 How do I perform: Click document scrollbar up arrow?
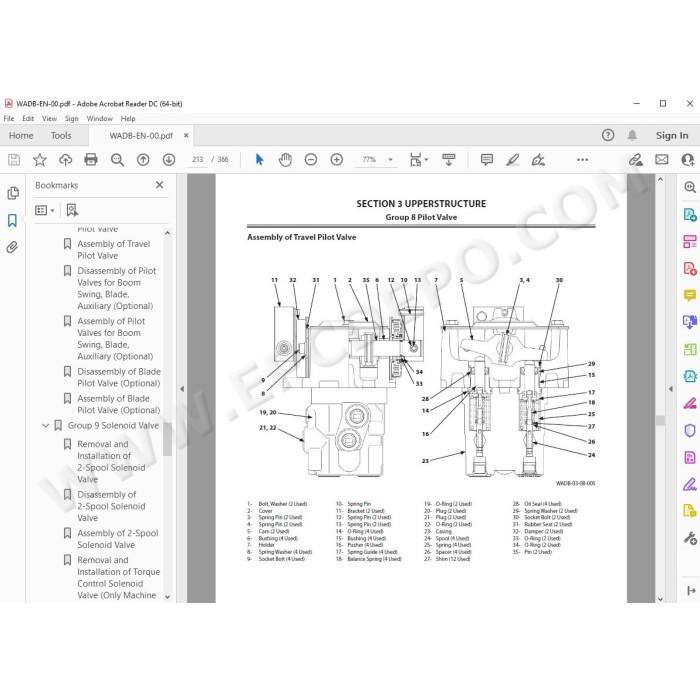660,179
